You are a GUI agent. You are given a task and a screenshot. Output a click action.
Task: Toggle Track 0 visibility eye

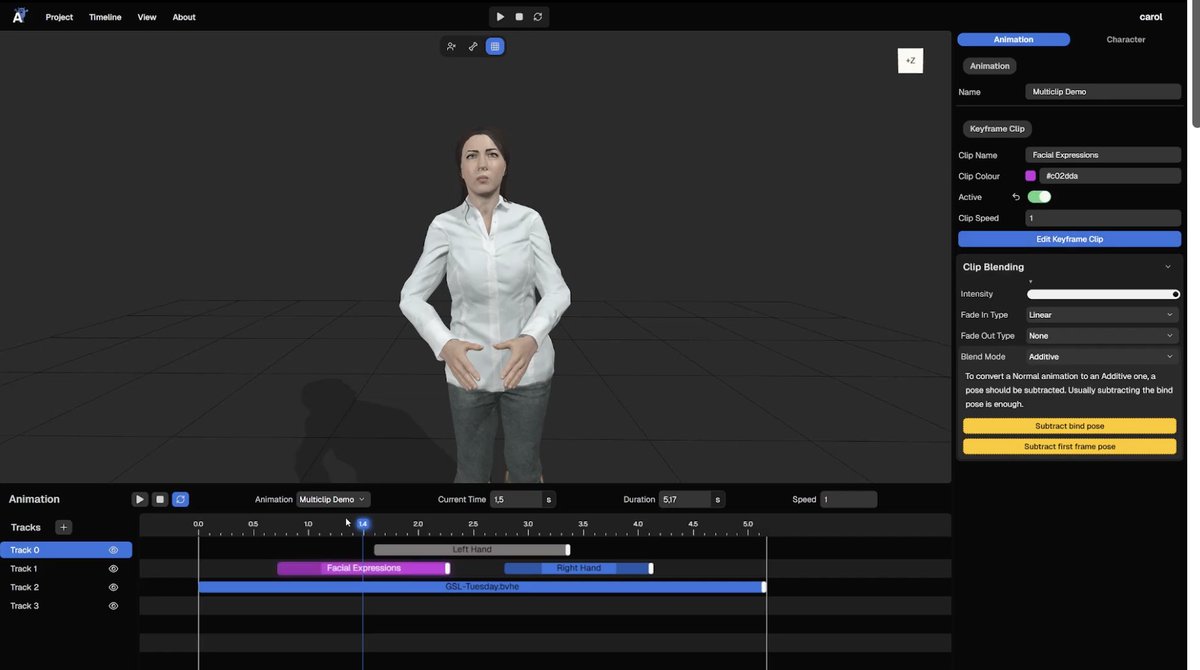tap(113, 550)
